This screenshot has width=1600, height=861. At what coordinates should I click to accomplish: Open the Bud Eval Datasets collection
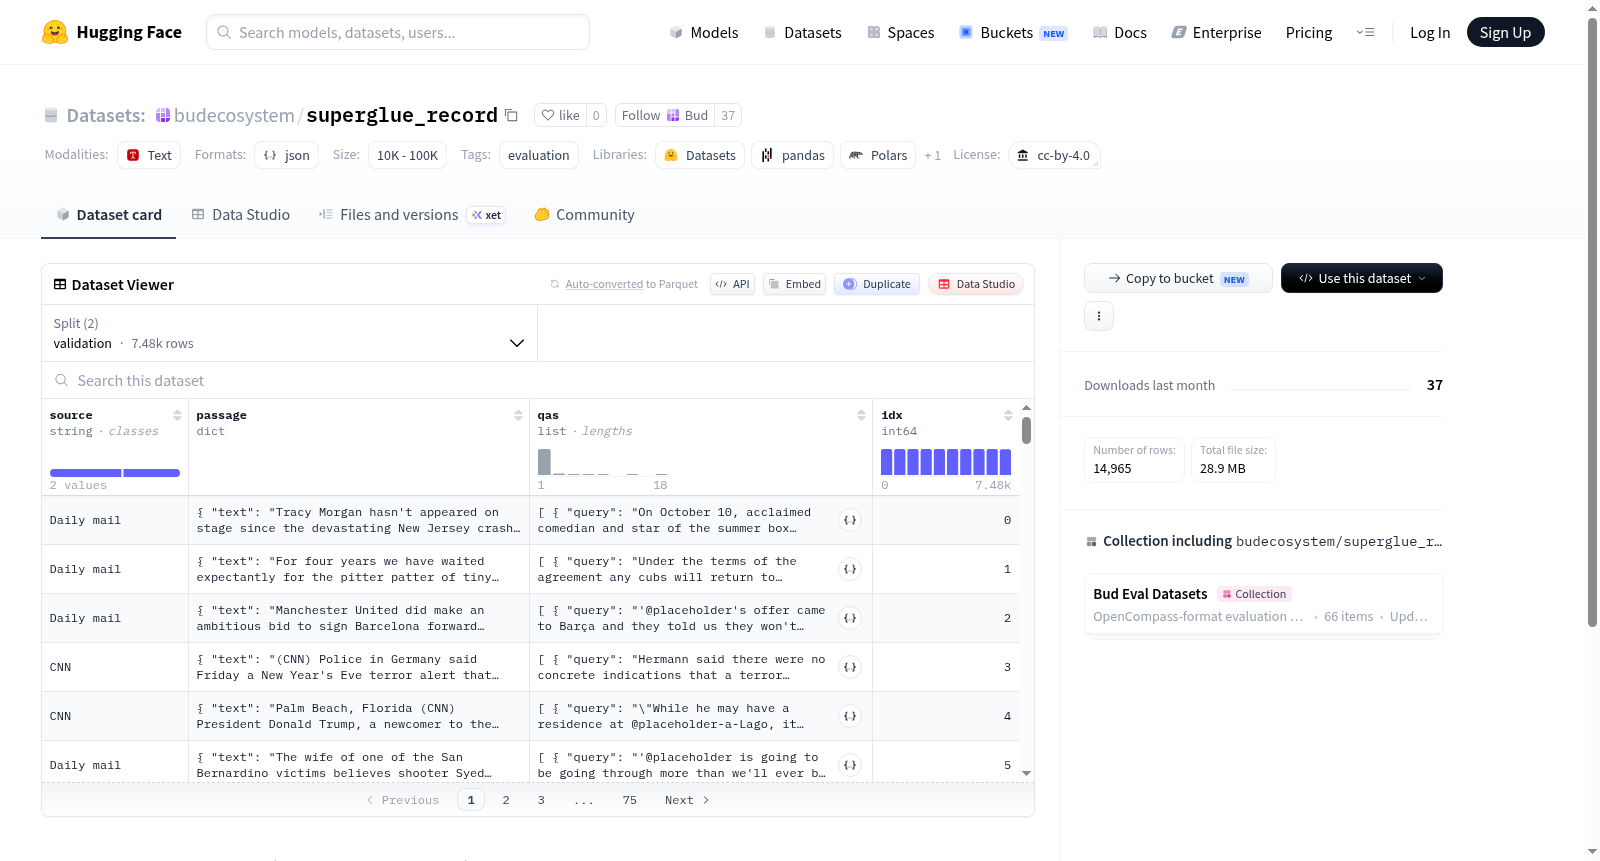1263,604
